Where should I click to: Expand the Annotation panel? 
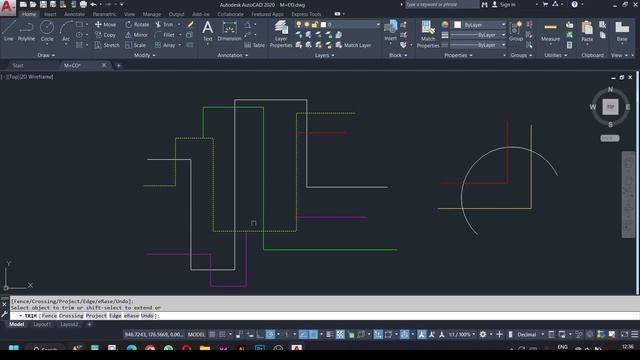pyautogui.click(x=233, y=55)
